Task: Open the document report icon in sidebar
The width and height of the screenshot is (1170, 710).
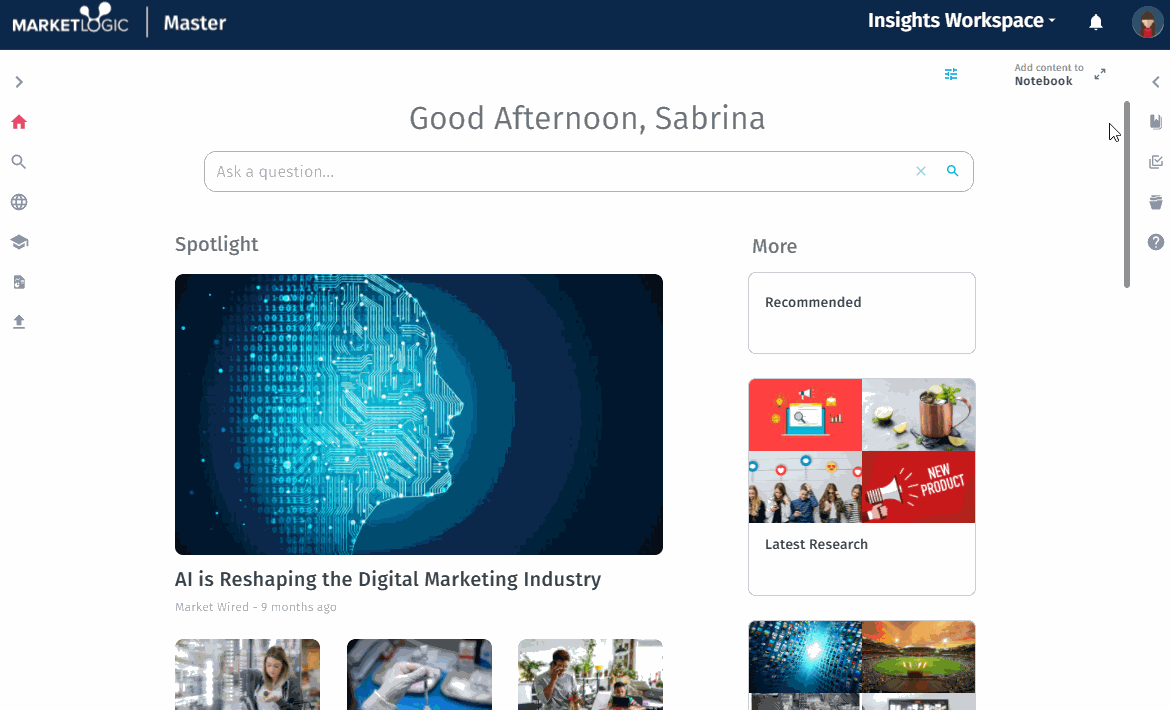Action: point(19,282)
